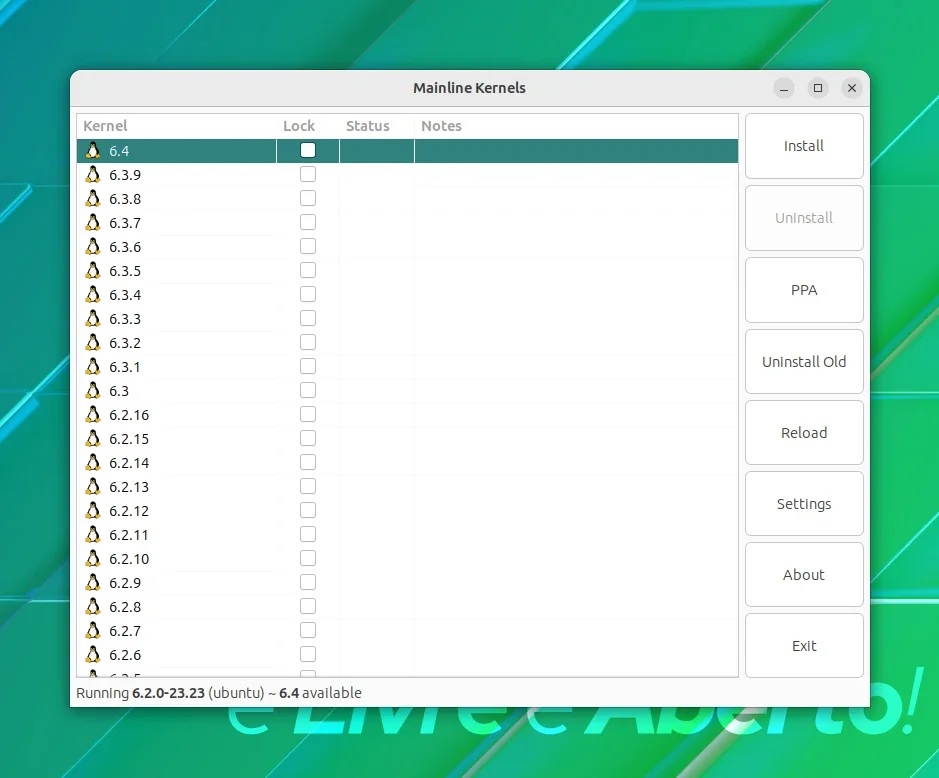Toggle lock checkbox for kernel 6.2.16
939x778 pixels.
(x=308, y=413)
